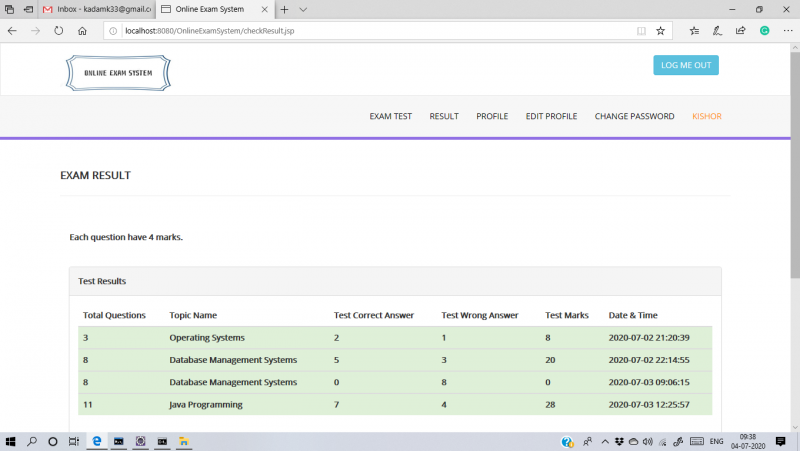Open Edge browser in taskbar
Image resolution: width=800 pixels, height=451 pixels.
coord(96,442)
